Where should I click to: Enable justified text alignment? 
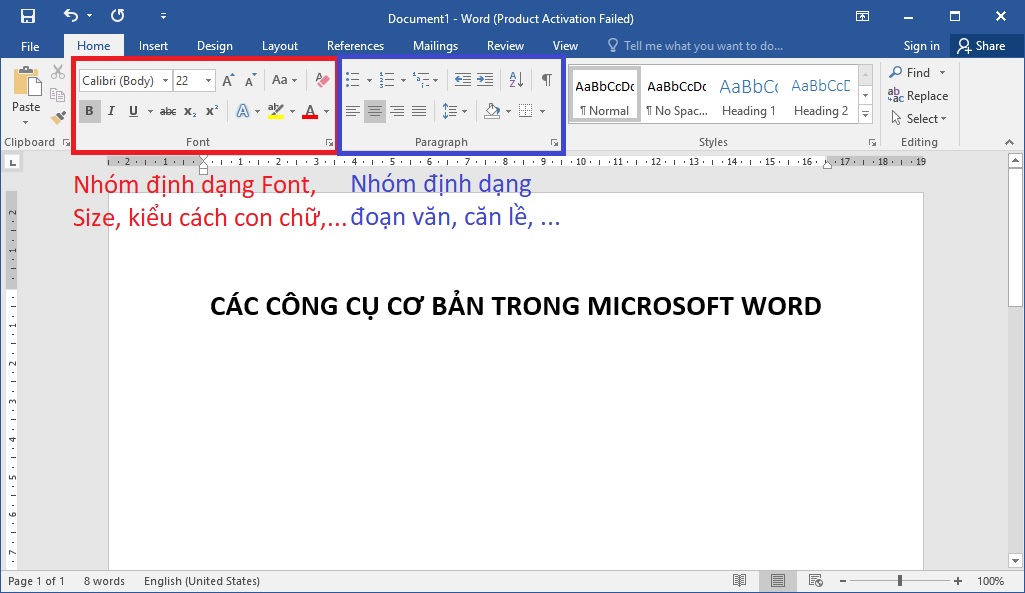[418, 111]
